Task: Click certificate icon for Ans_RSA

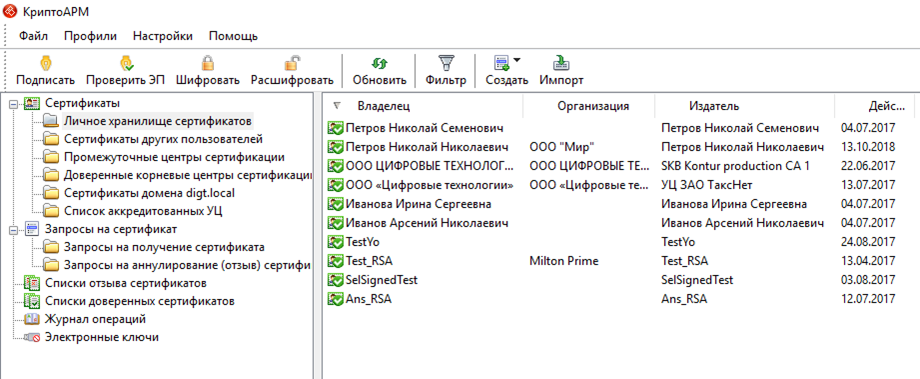Action: click(x=335, y=299)
